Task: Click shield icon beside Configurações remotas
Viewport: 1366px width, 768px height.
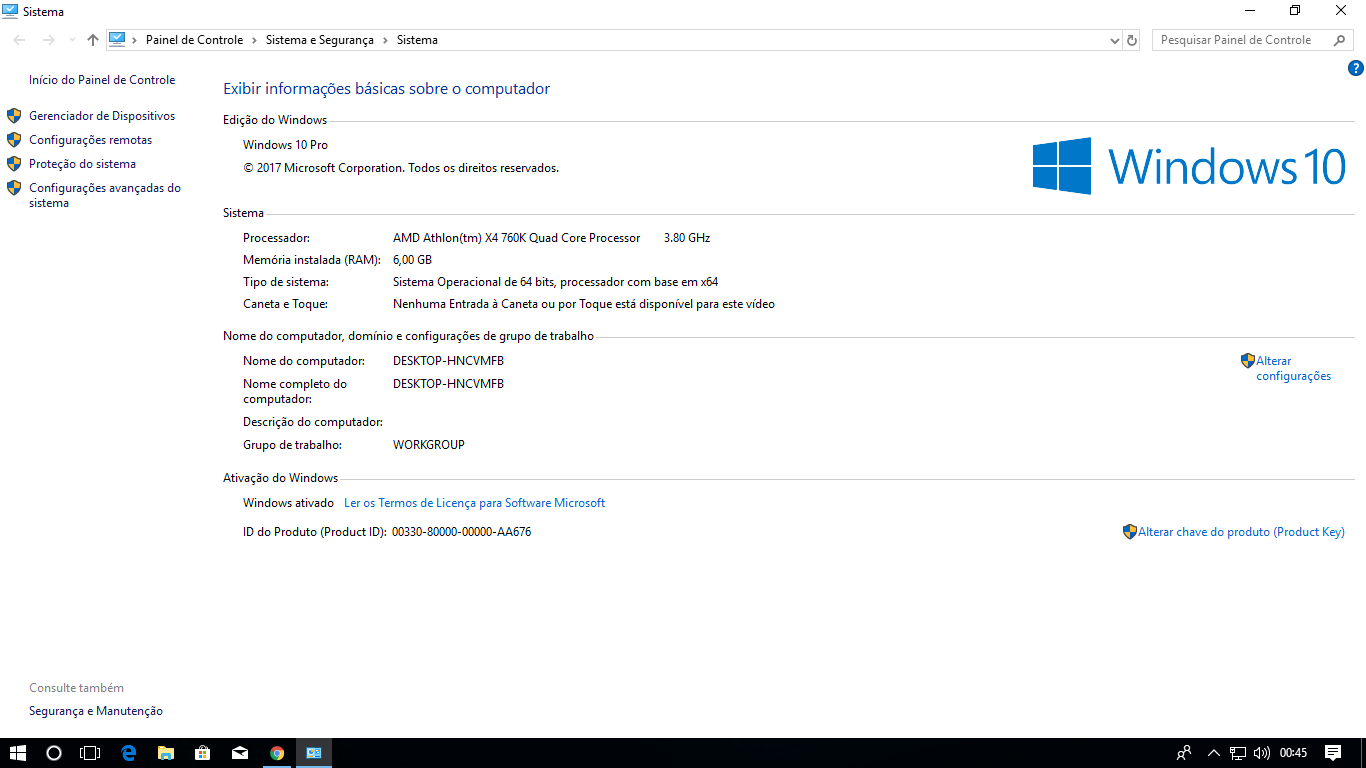Action: [14, 140]
